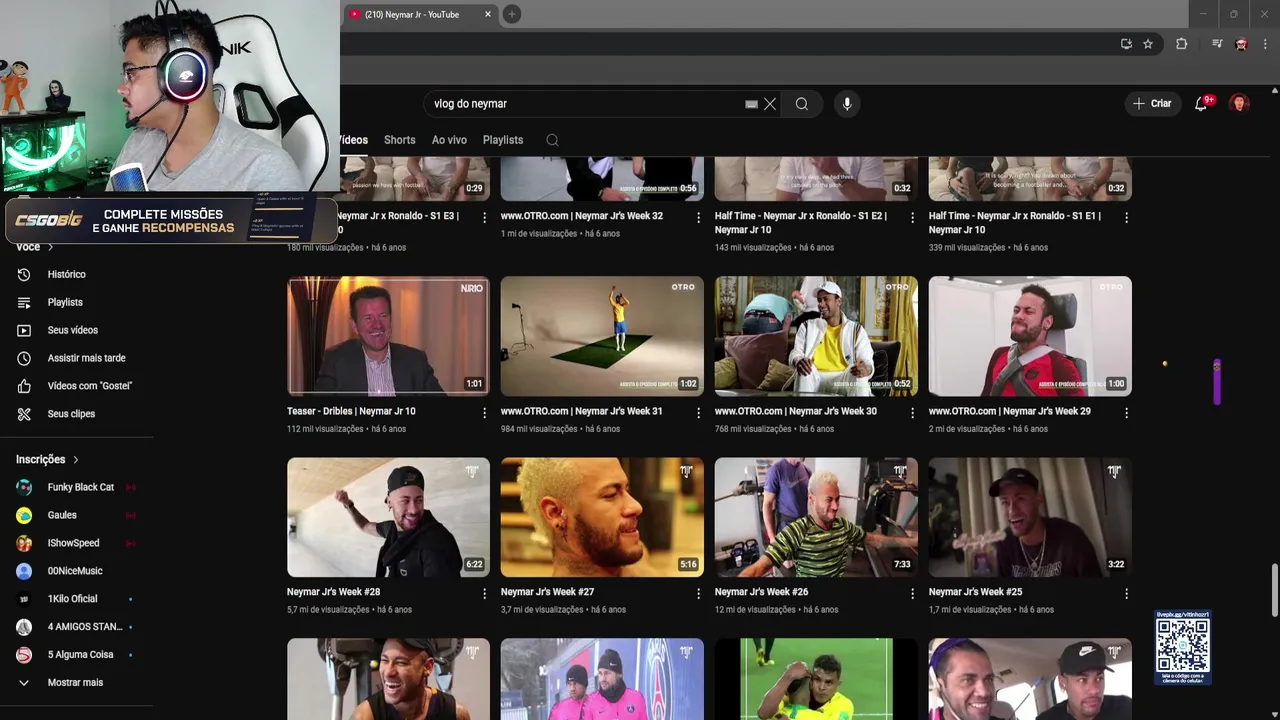The width and height of the screenshot is (1280, 720).
Task: Open the browser media control icon
Action: pos(1217,44)
